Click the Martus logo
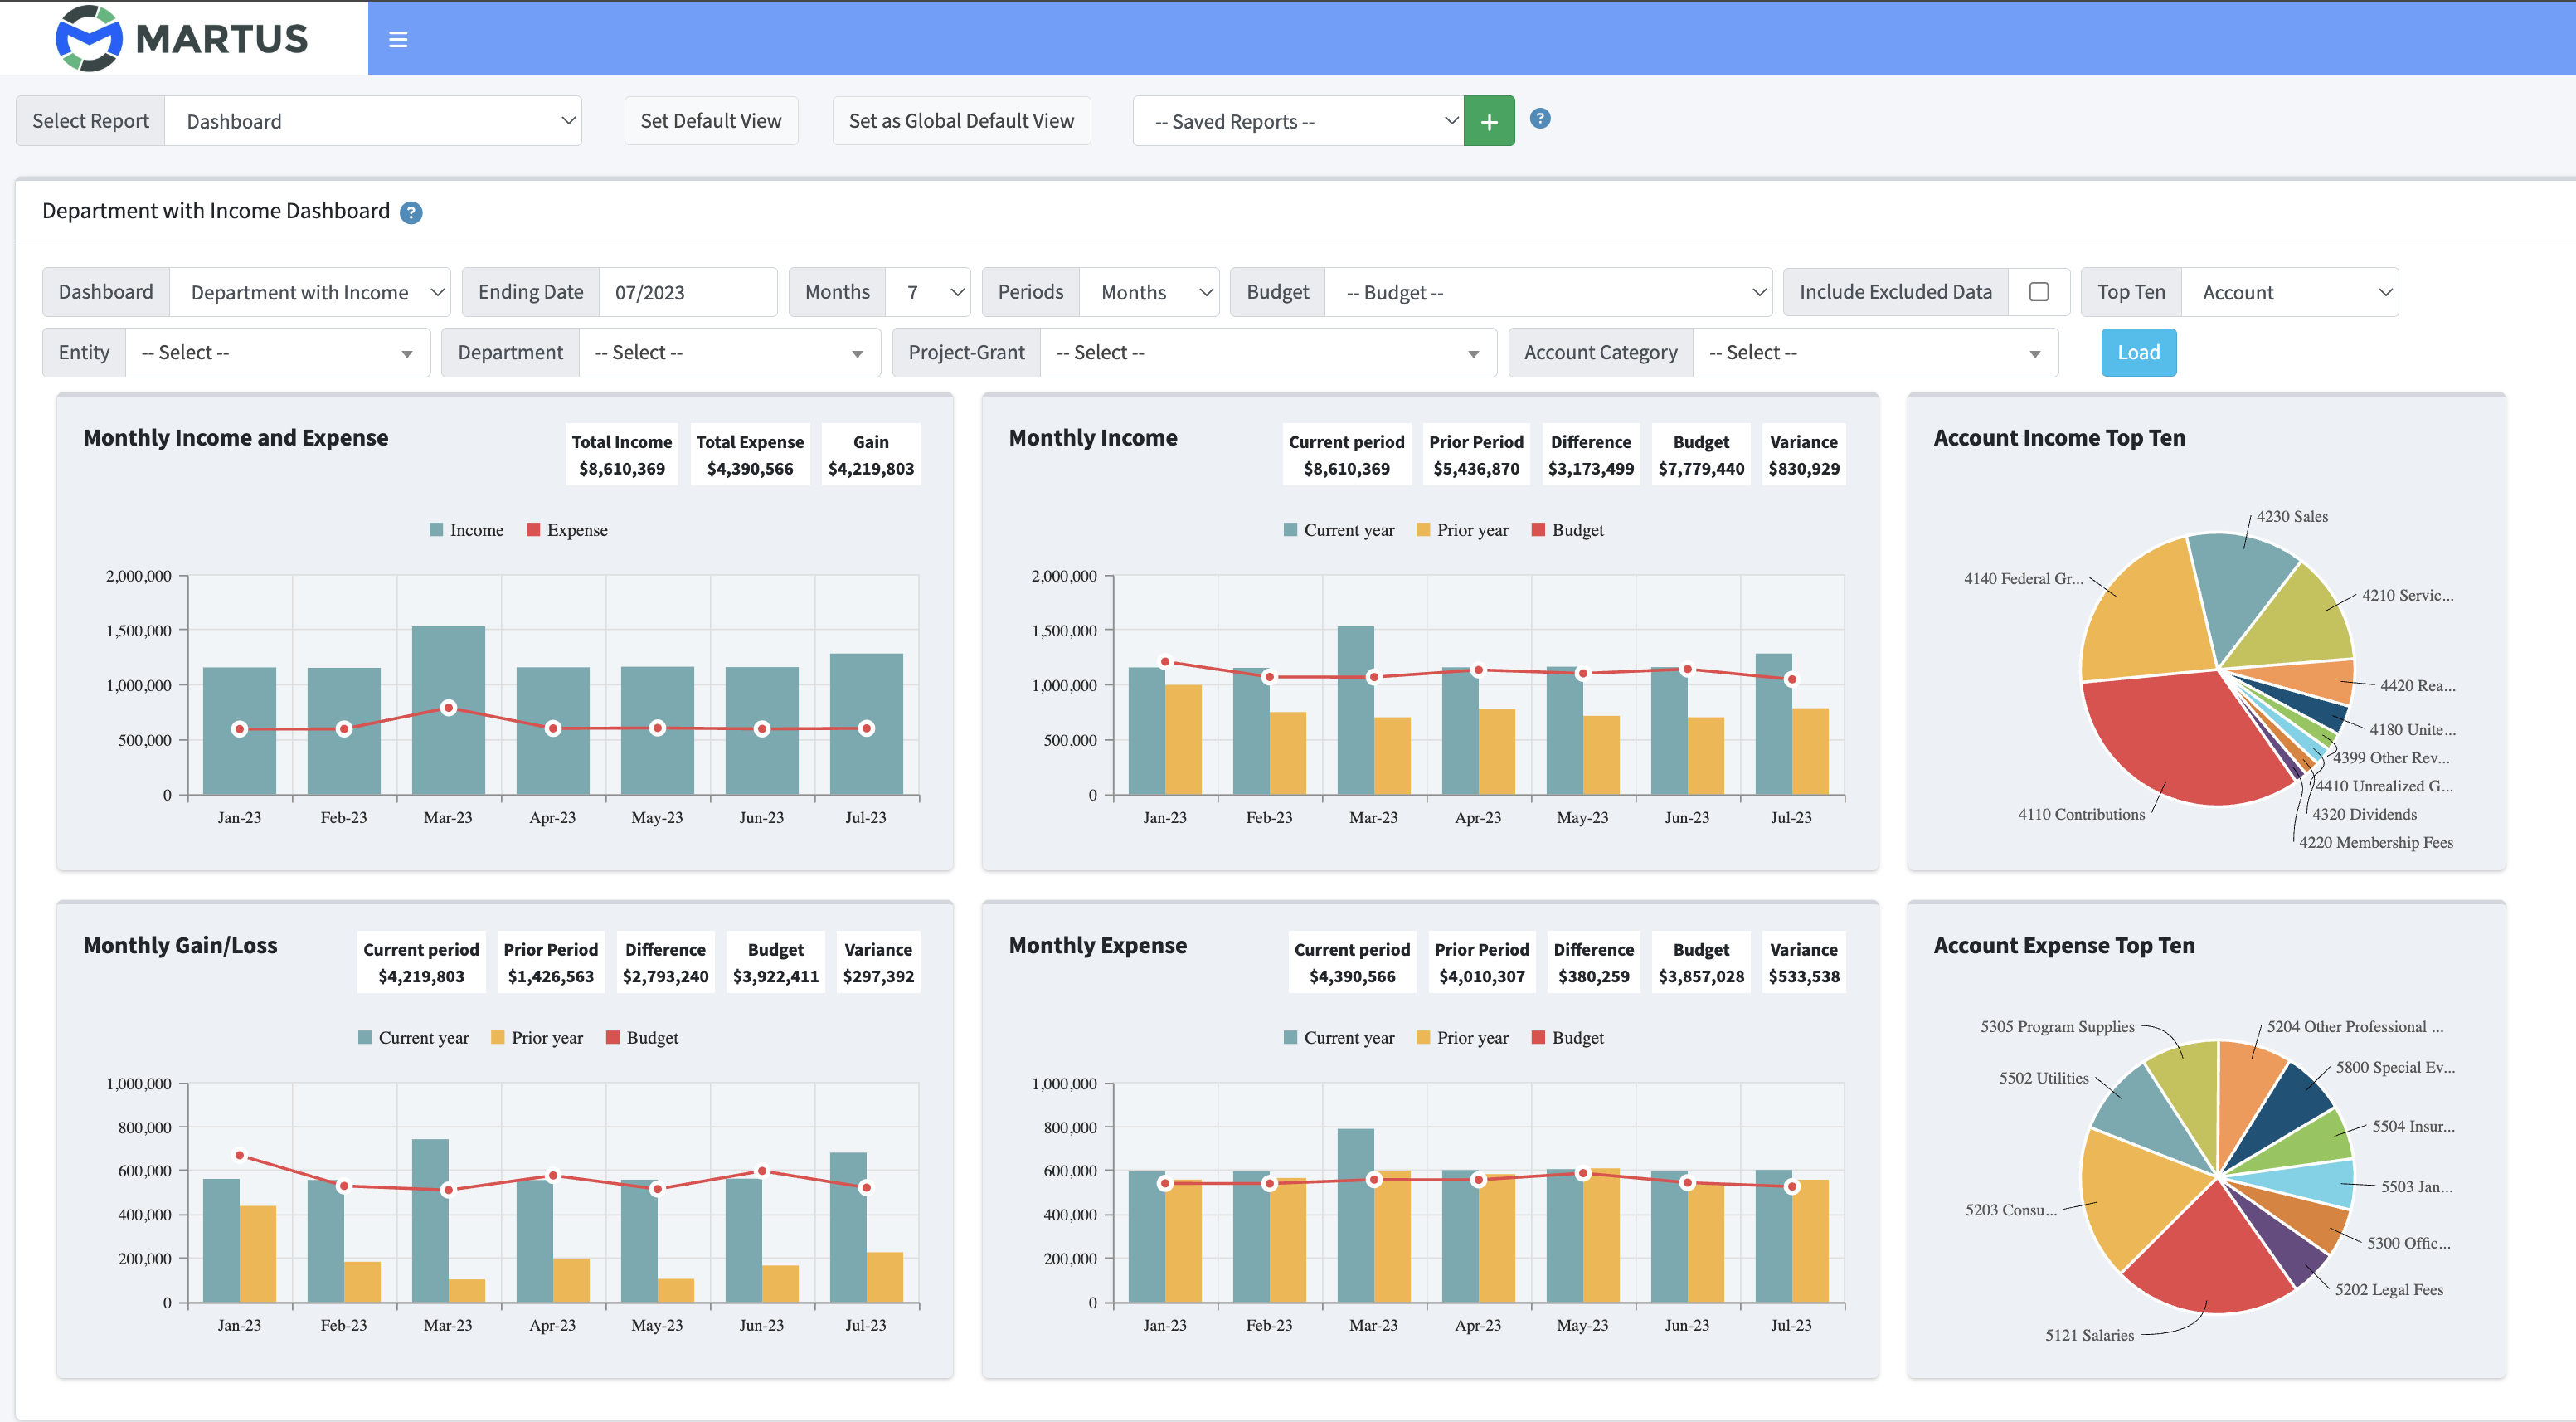 click(182, 38)
